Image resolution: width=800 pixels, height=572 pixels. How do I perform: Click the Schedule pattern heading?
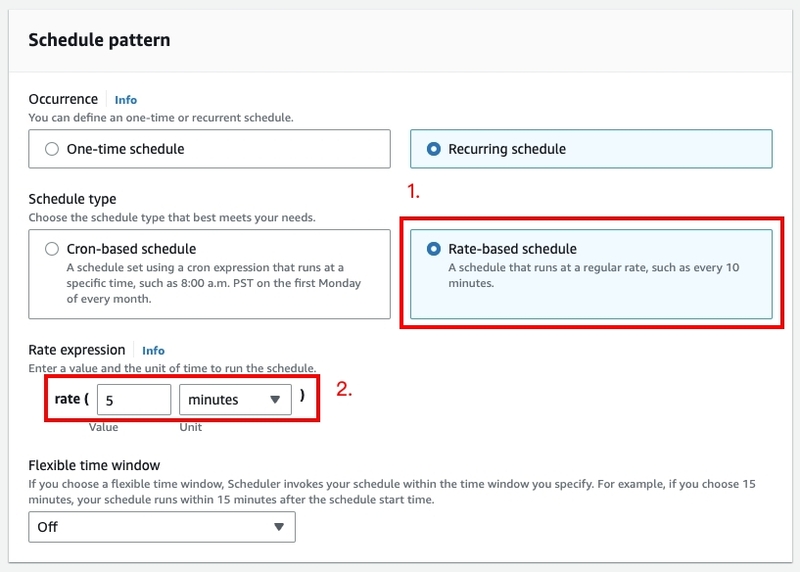(99, 40)
